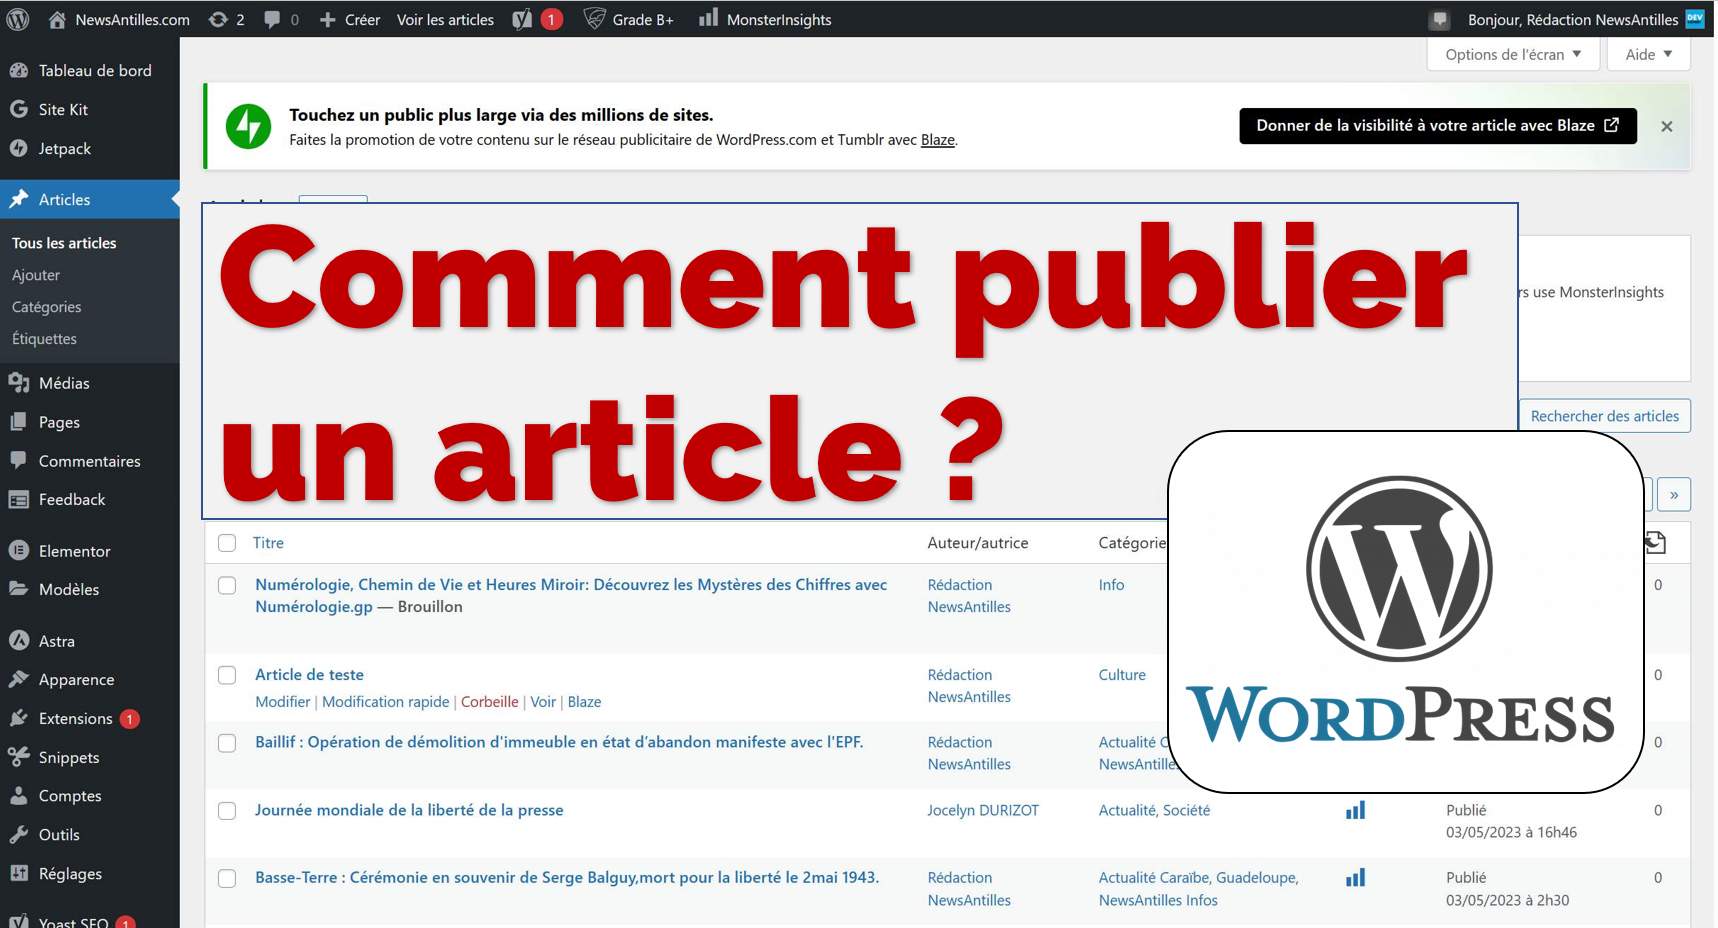This screenshot has height=928, width=1718.
Task: Filter by the Culture category
Action: click(x=1122, y=675)
